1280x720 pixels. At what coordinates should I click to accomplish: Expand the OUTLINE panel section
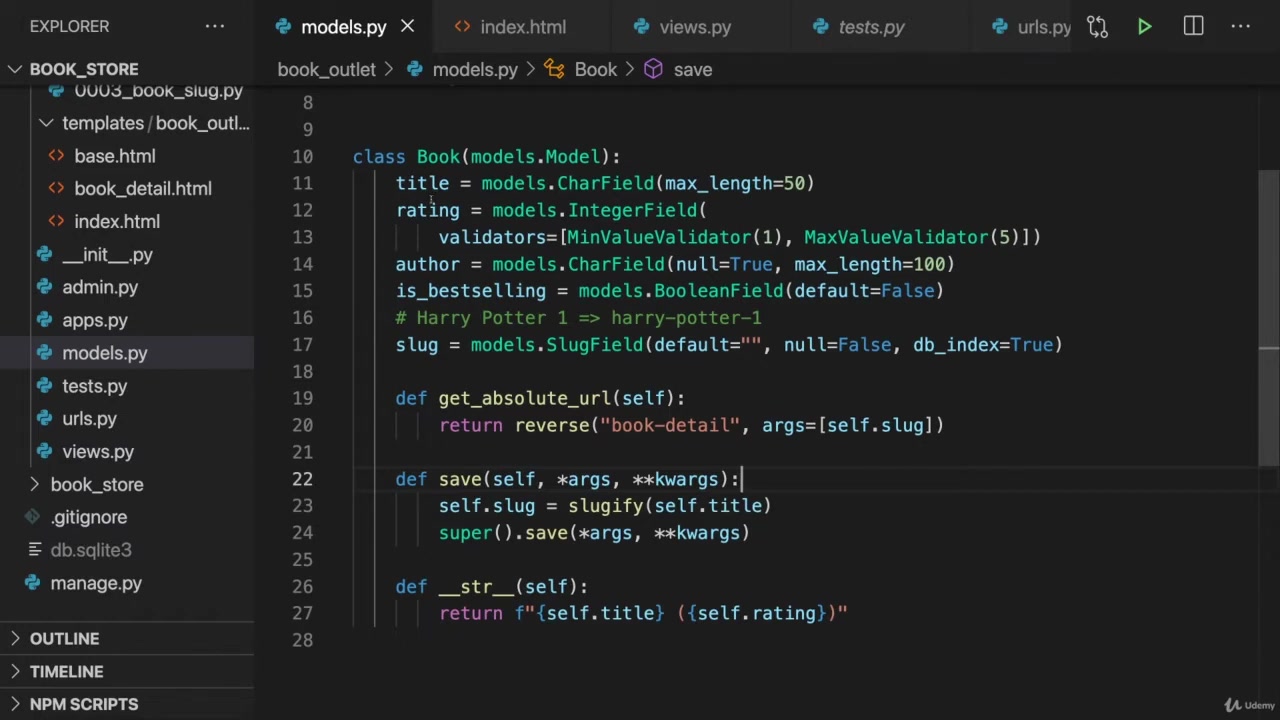pyautogui.click(x=64, y=639)
